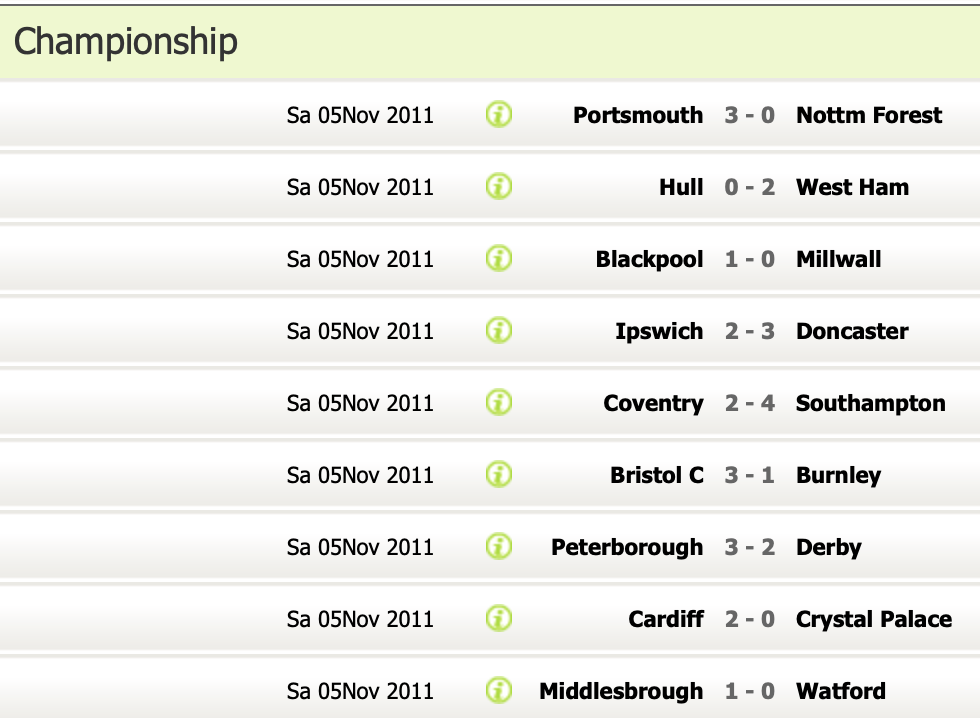Viewport: 980px width, 718px height.
Task: Click the date on the Blackpool row
Action: 360,259
